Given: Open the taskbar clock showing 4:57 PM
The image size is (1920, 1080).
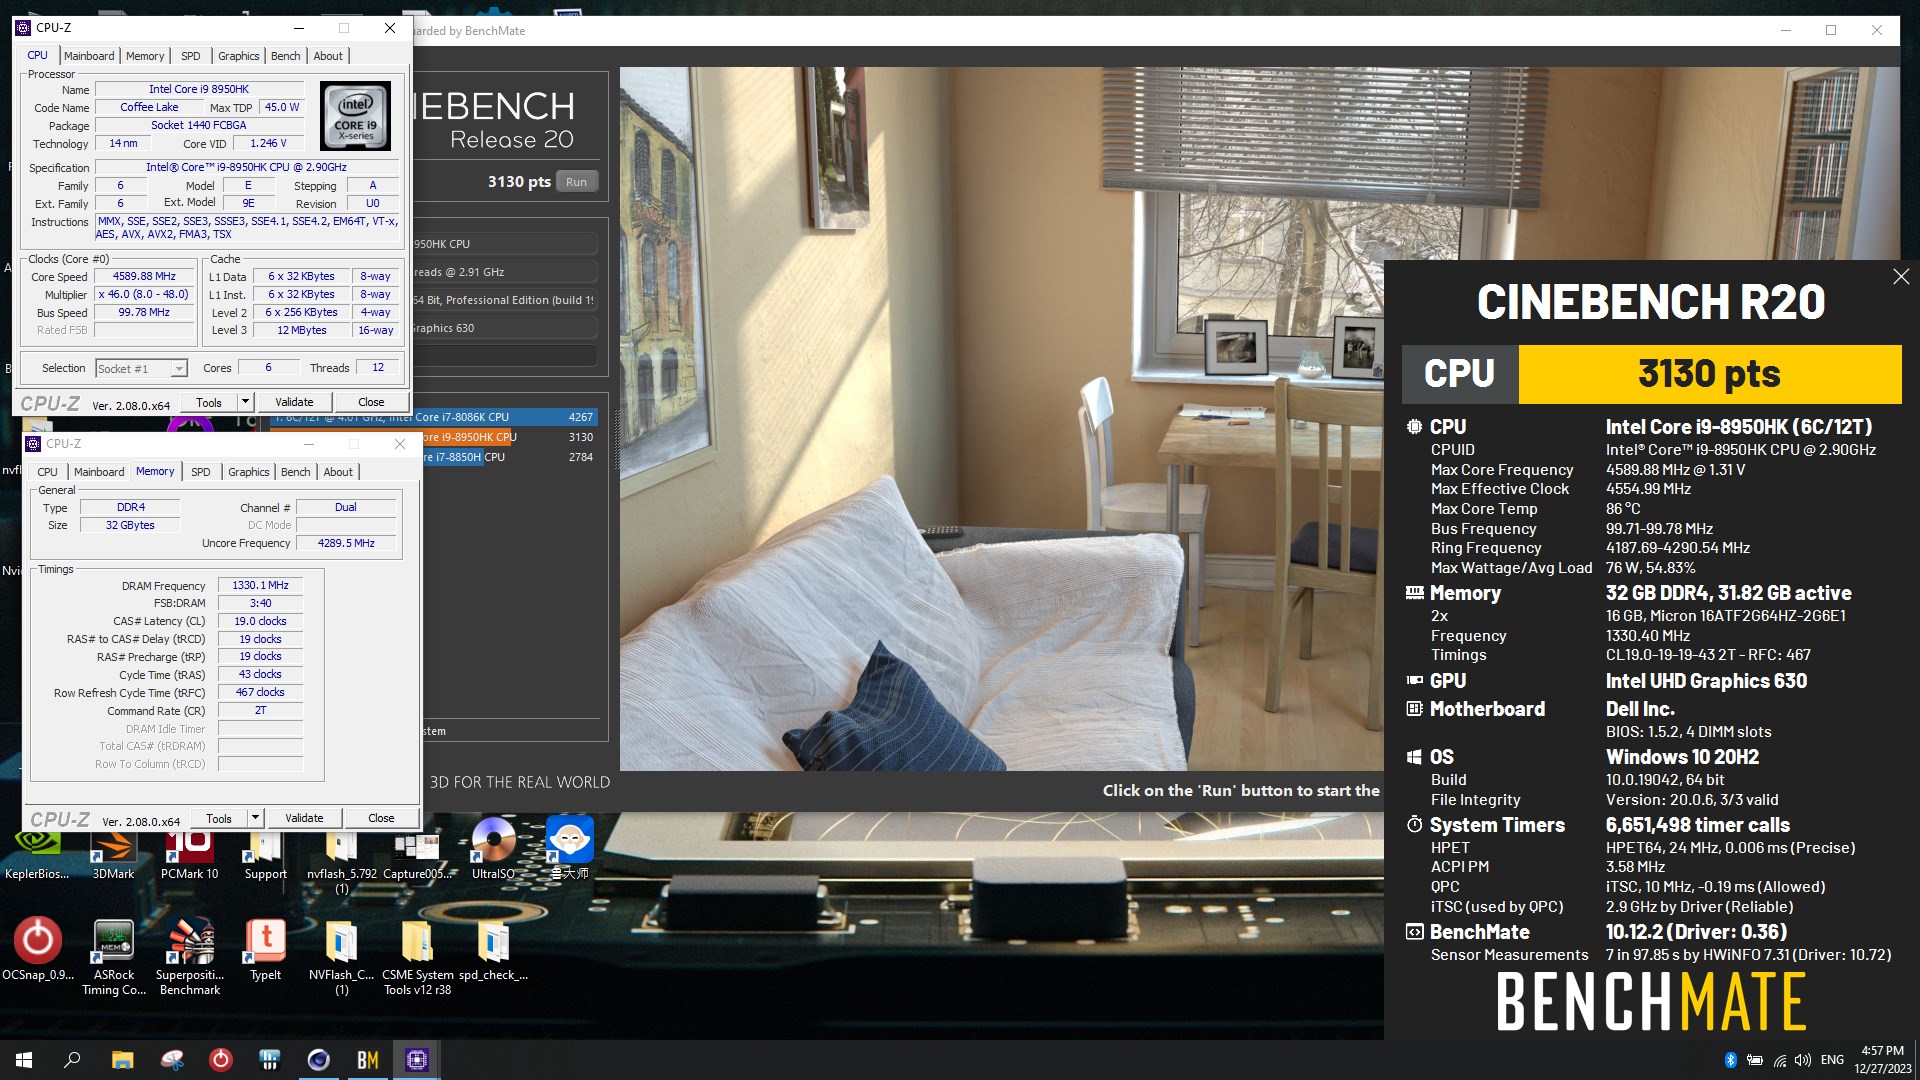Looking at the screenshot, I should coord(1883,1060).
